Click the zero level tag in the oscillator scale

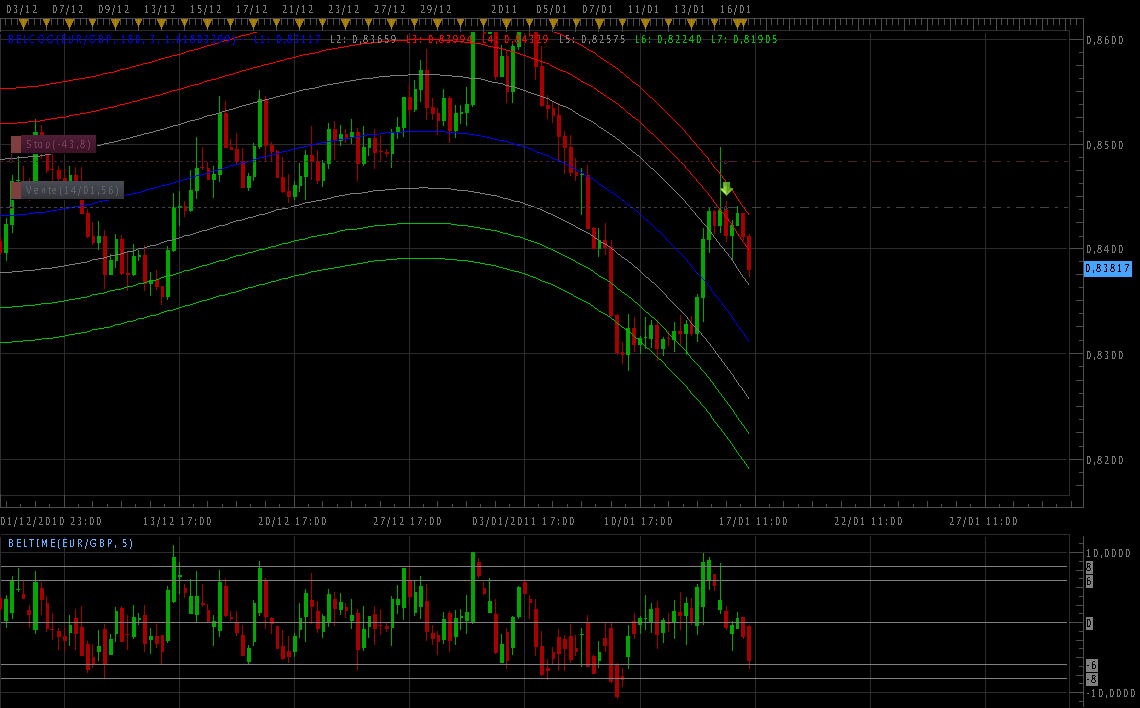[x=1089, y=623]
